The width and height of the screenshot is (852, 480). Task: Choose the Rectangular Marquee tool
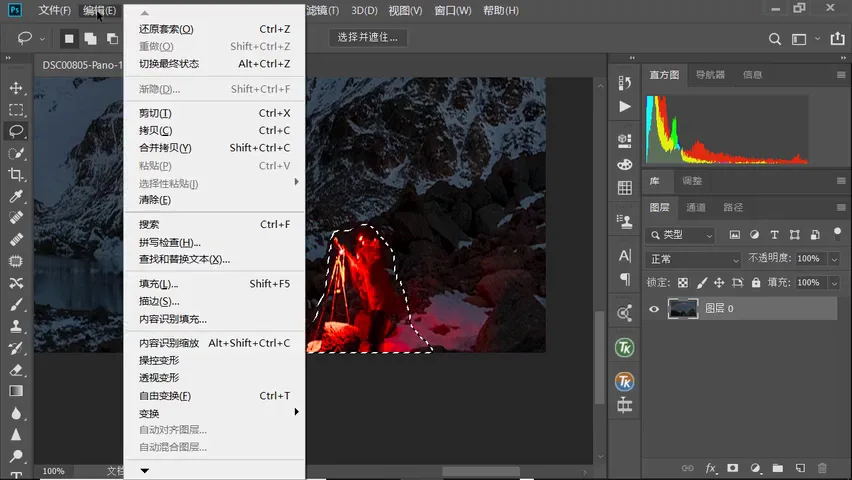coord(16,110)
